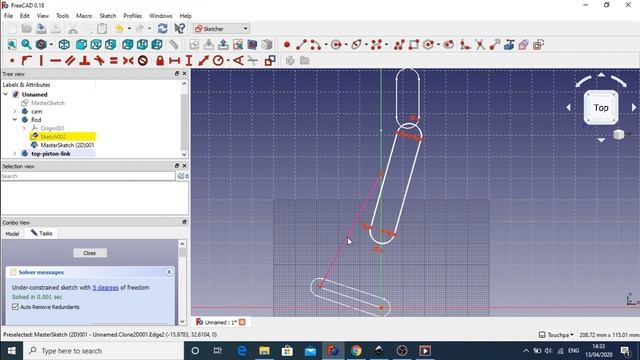The image size is (640, 360).
Task: Open the circle tool dropdown arrow
Action: pos(346,45)
